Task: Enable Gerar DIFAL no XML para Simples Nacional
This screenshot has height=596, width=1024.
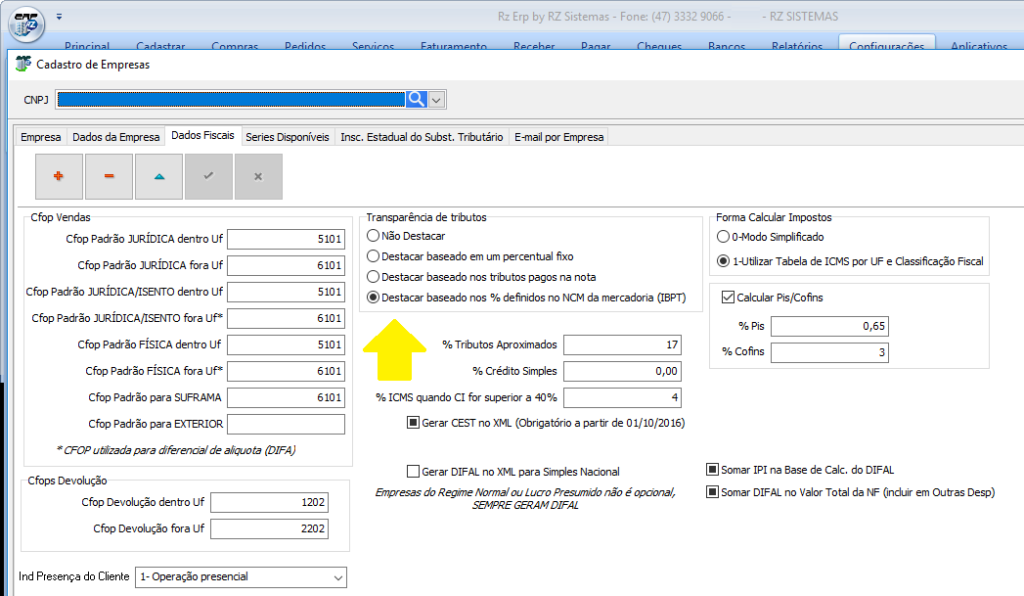Action: click(x=414, y=471)
